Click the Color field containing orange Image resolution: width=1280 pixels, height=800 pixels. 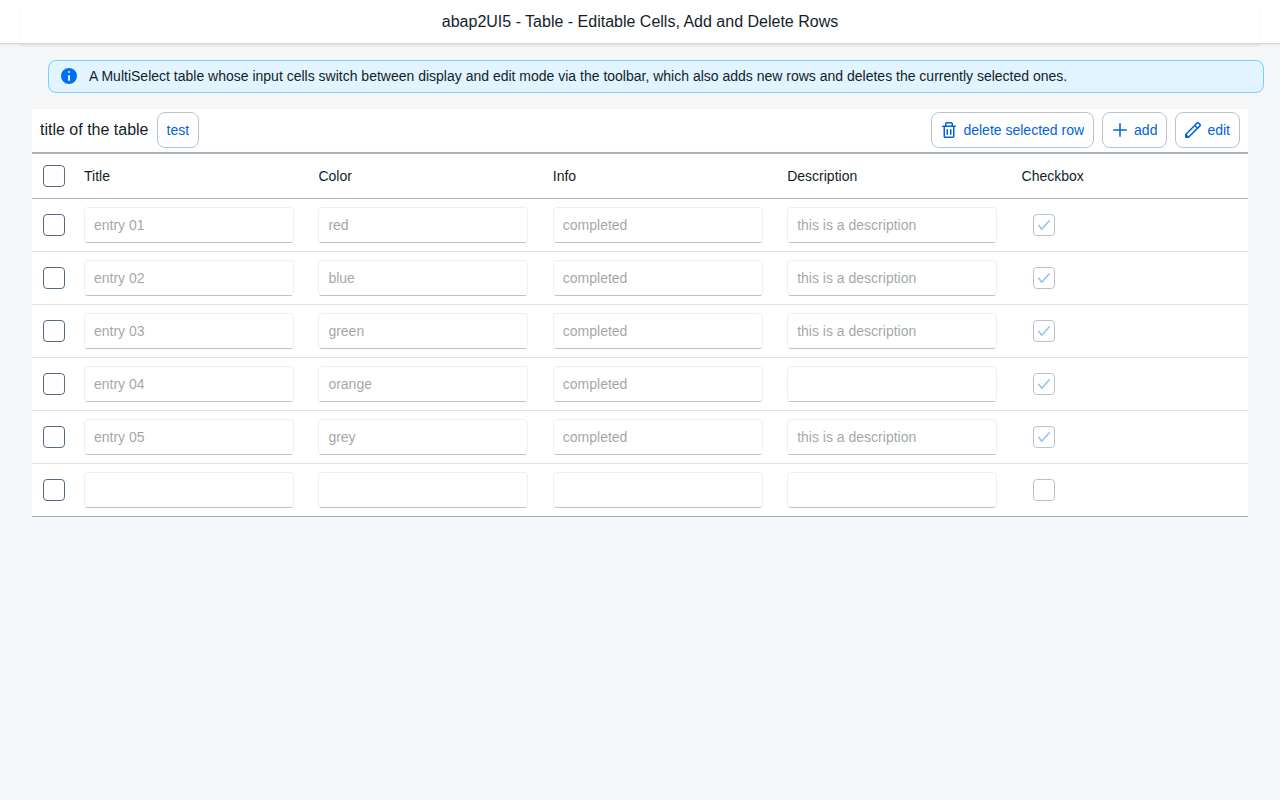coord(423,384)
